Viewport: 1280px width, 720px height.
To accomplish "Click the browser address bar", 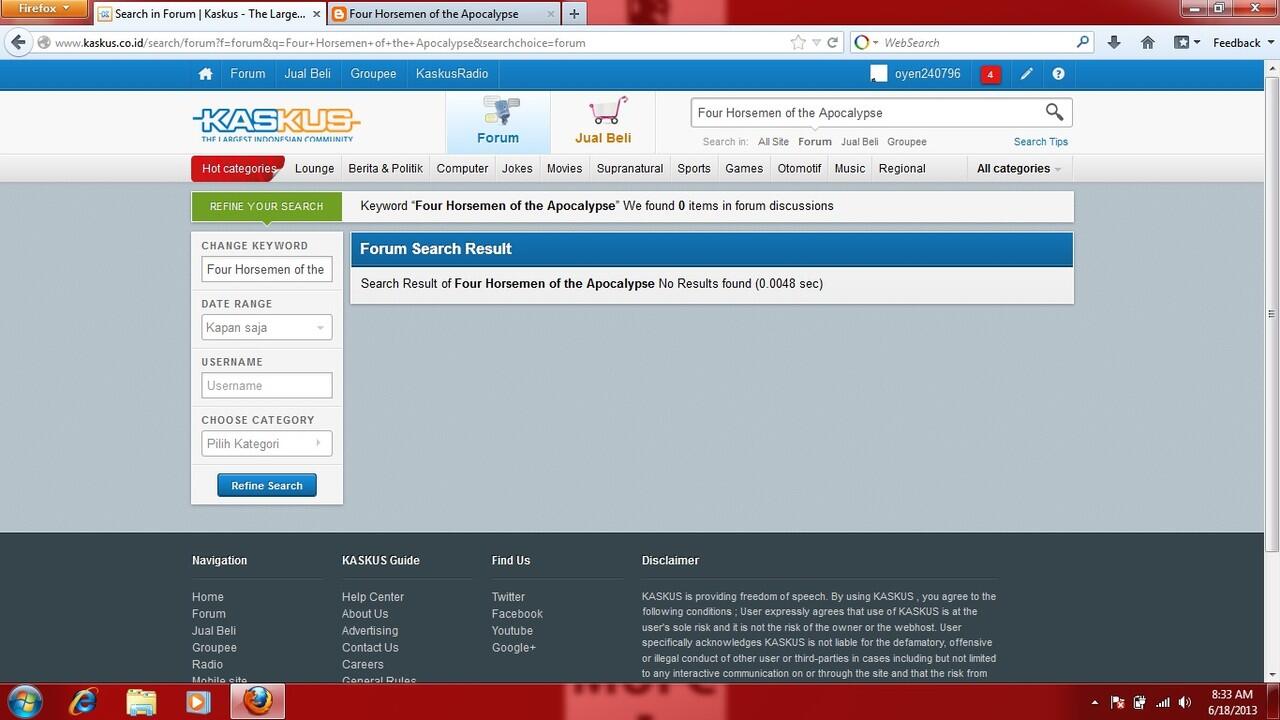I will pyautogui.click(x=420, y=43).
